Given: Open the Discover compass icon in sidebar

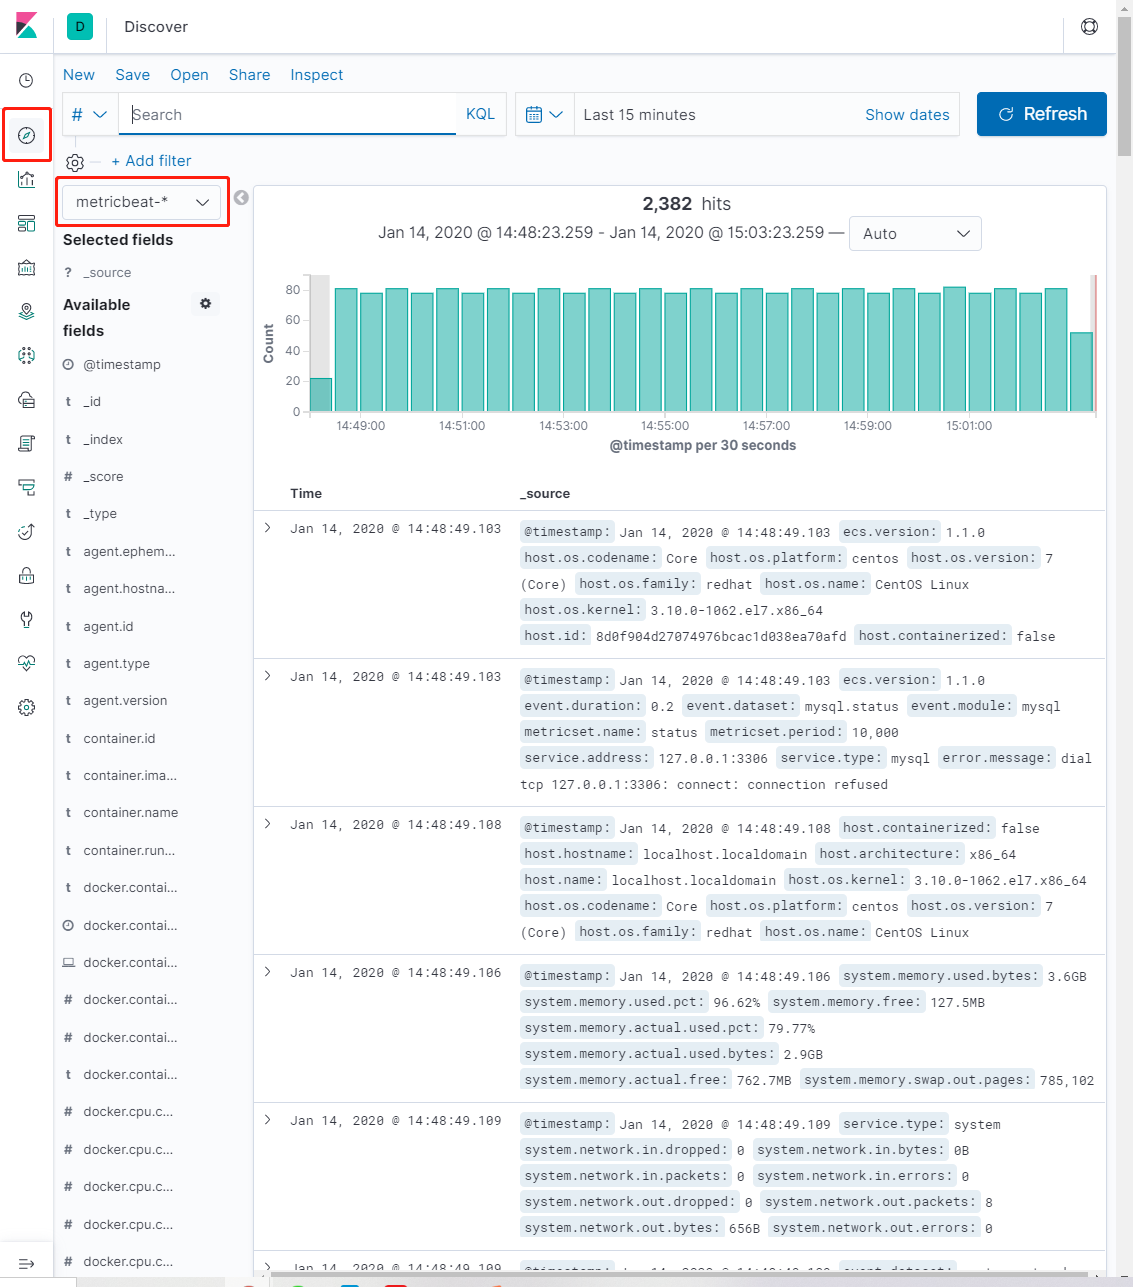Looking at the screenshot, I should 26,134.
